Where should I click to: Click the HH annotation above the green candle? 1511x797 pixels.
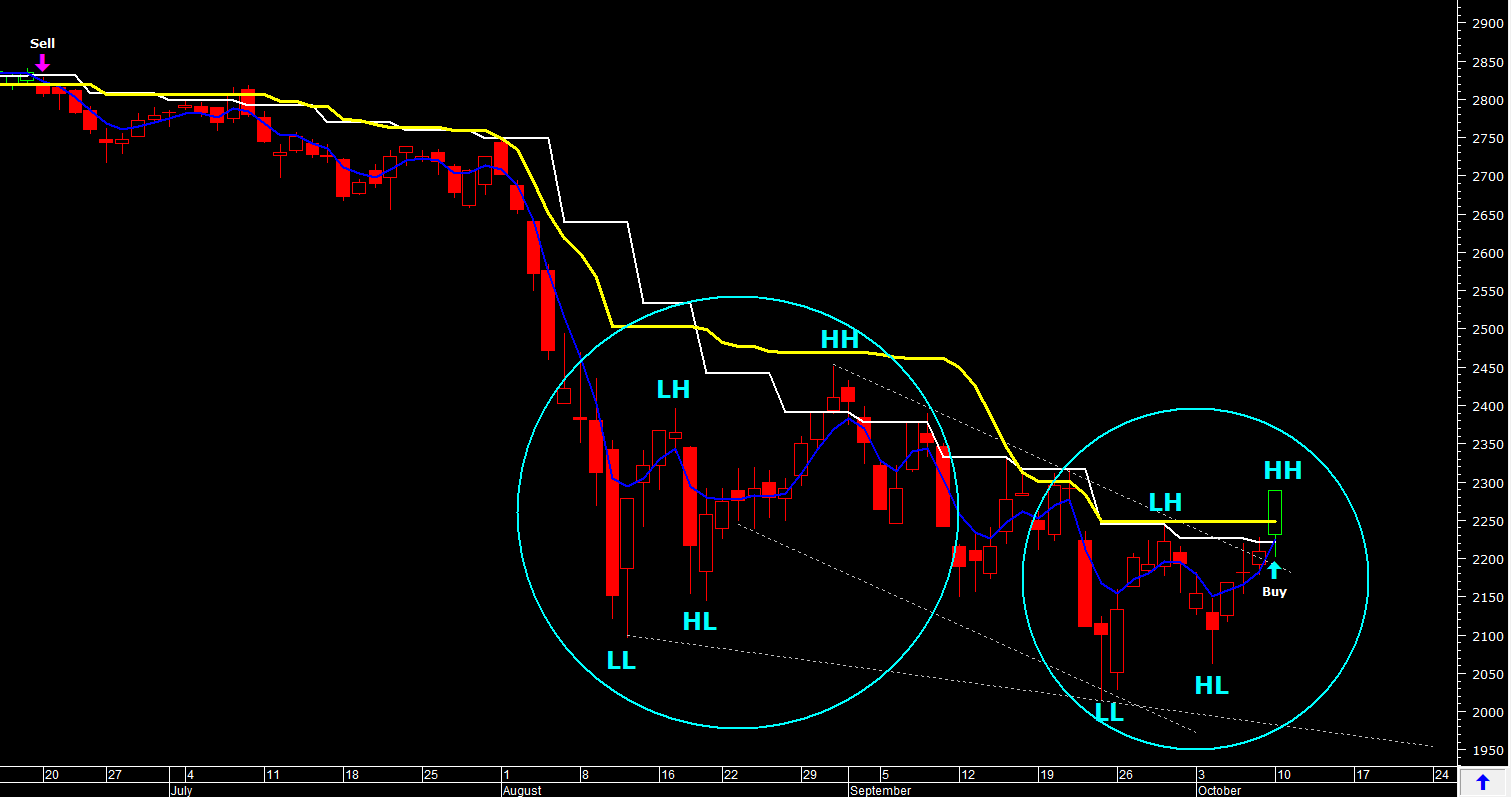[1283, 470]
